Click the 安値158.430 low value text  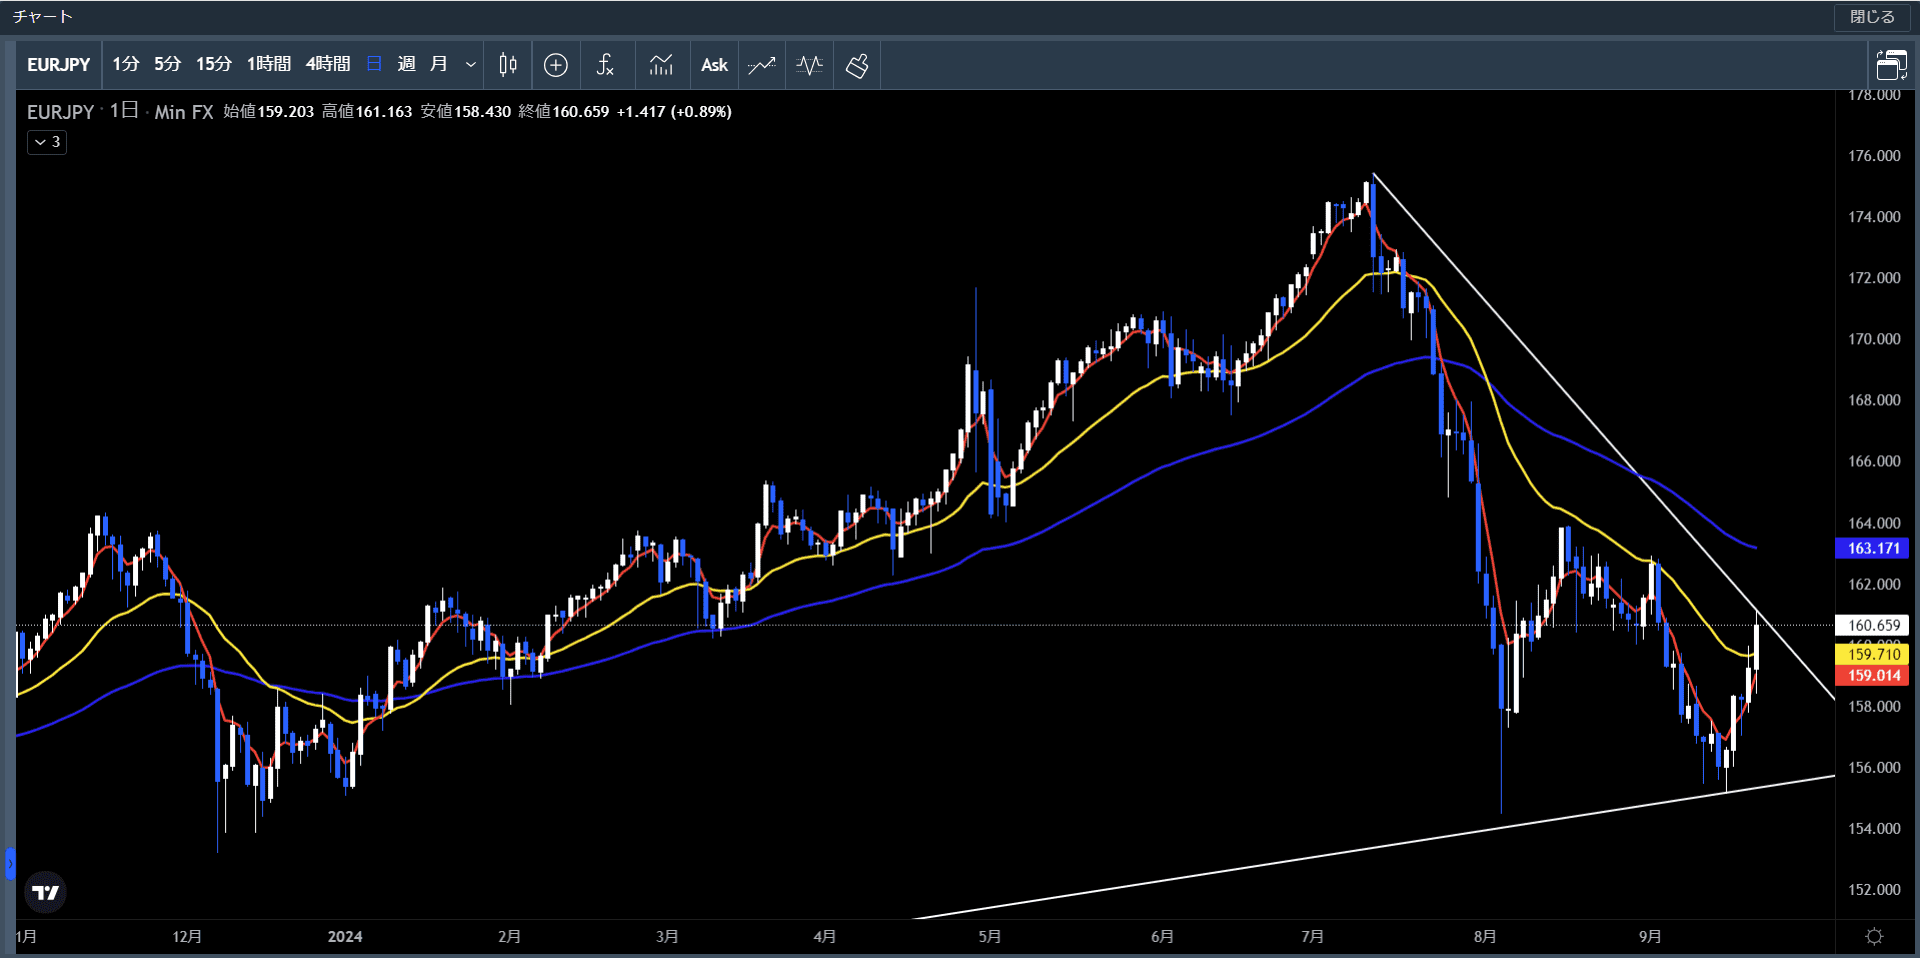coord(465,112)
